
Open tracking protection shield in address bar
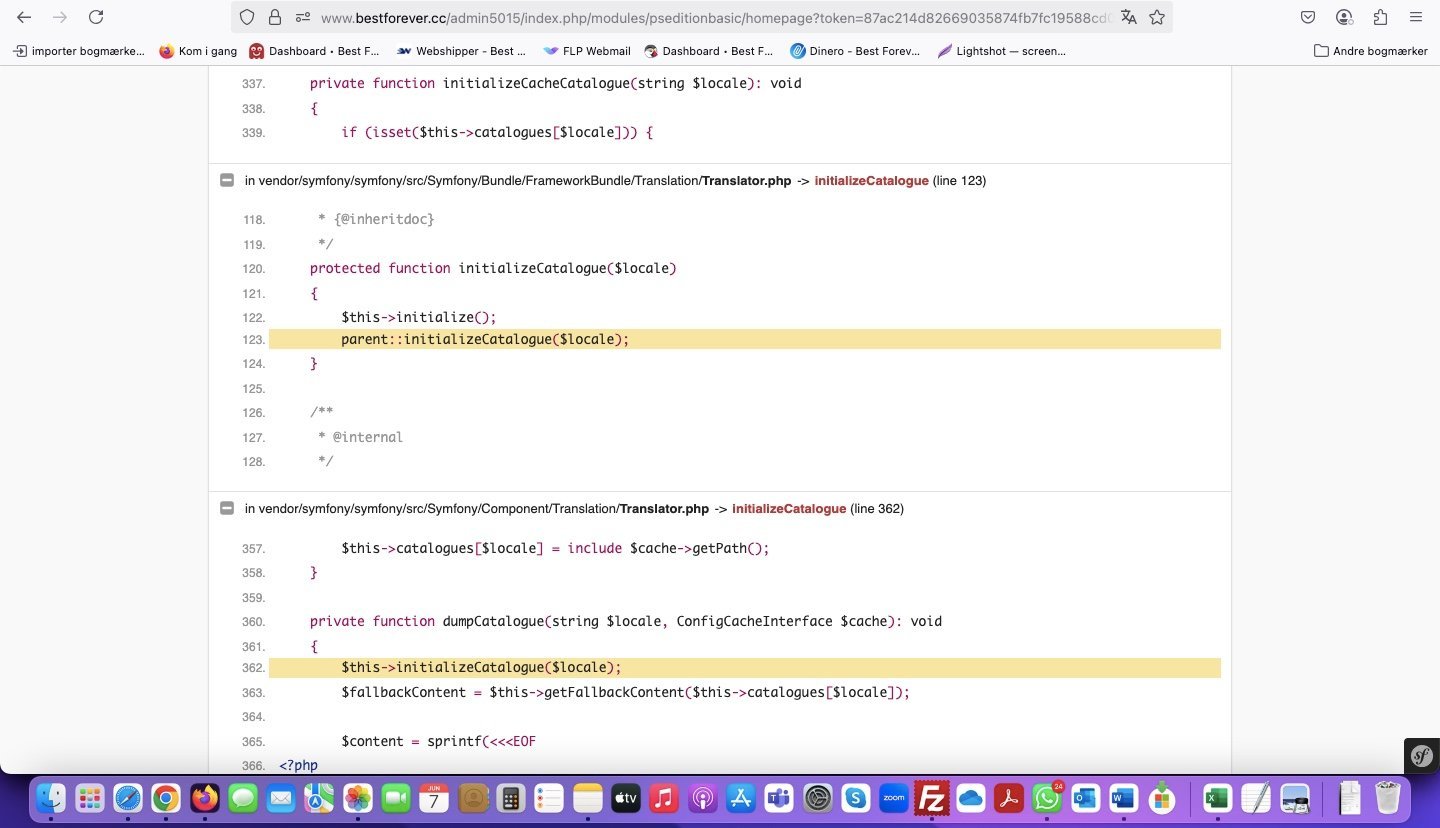click(x=247, y=17)
